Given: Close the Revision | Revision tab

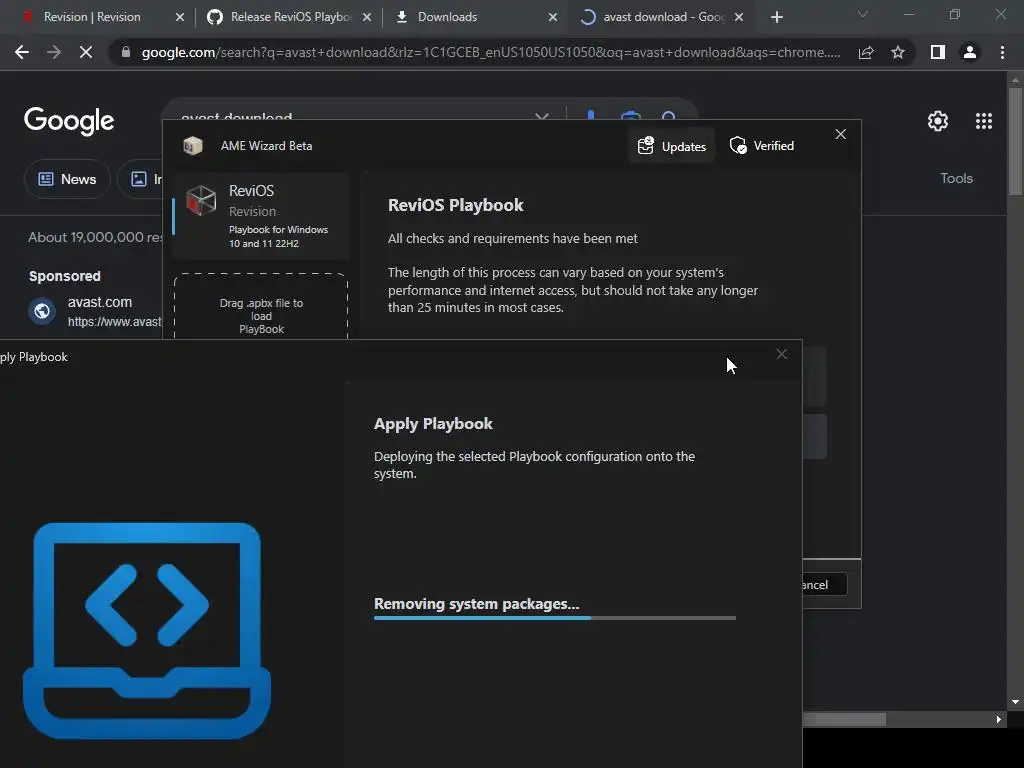Looking at the screenshot, I should coord(180,18).
